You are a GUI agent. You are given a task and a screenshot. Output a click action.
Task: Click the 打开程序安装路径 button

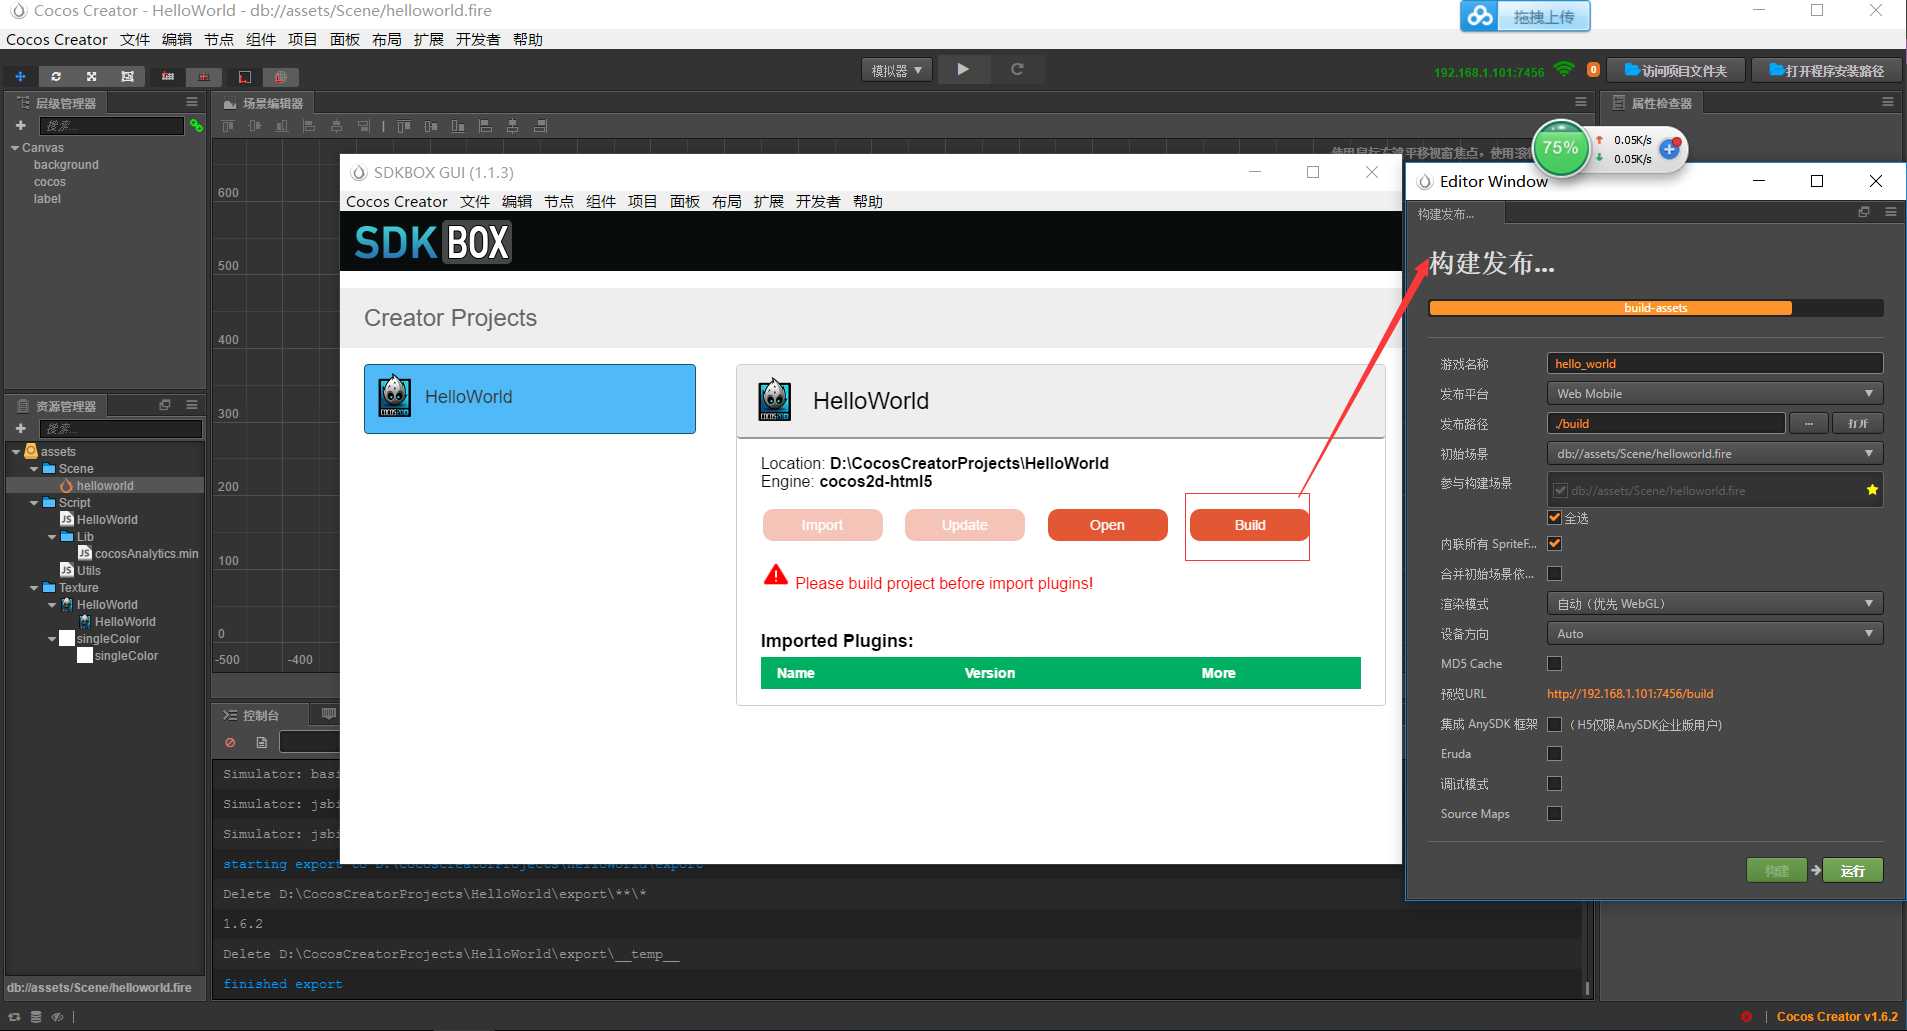1826,70
